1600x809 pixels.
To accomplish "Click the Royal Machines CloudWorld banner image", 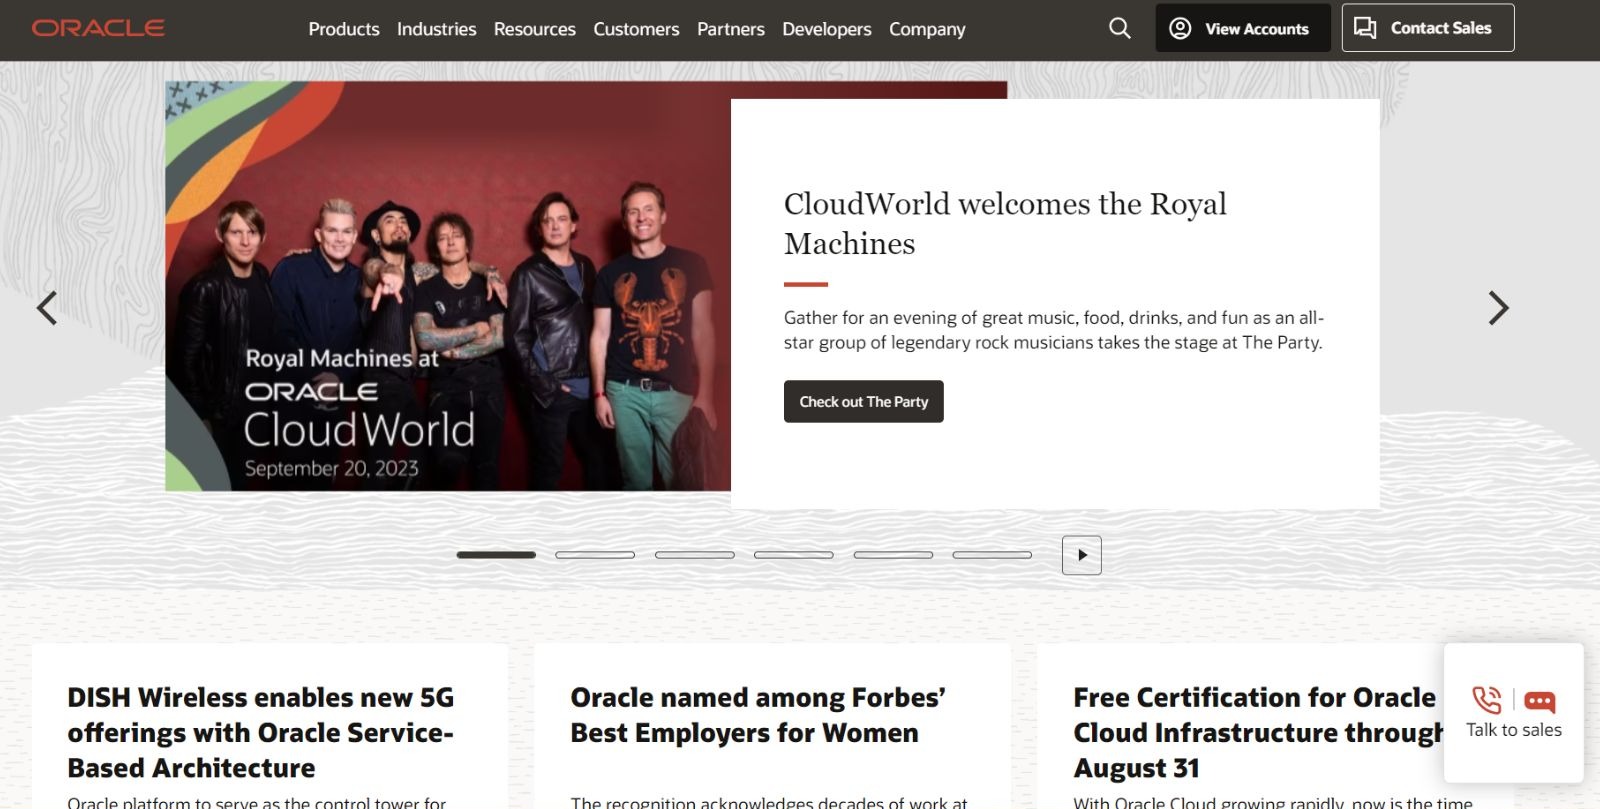I will tap(448, 286).
